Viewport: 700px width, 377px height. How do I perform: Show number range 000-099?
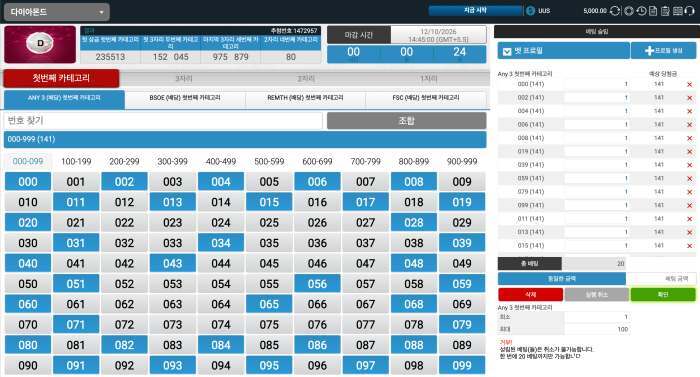pos(28,161)
